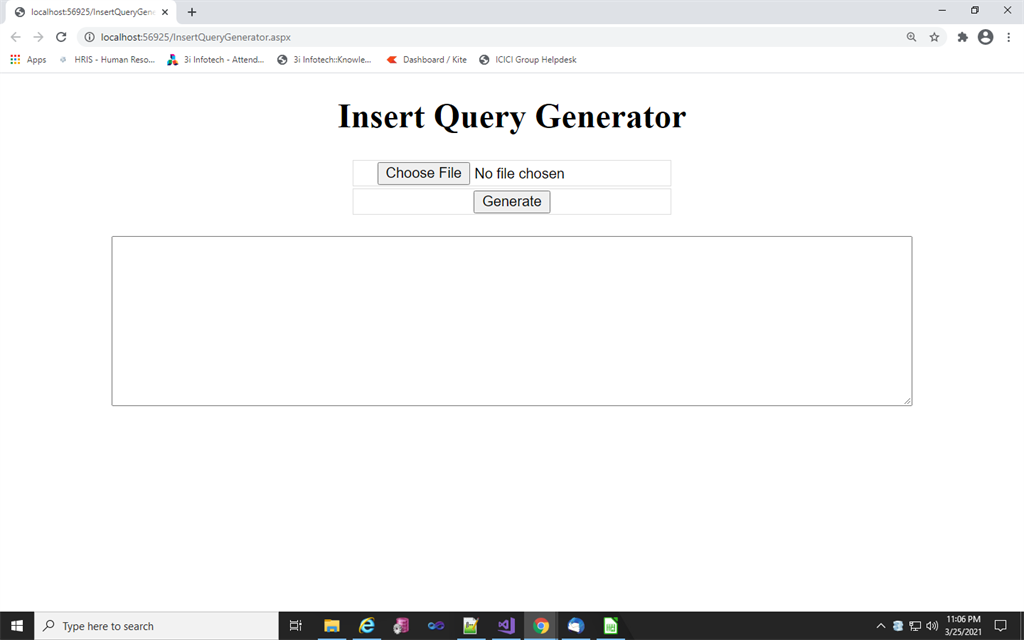Click the Chrome profile avatar icon

pyautogui.click(x=985, y=36)
